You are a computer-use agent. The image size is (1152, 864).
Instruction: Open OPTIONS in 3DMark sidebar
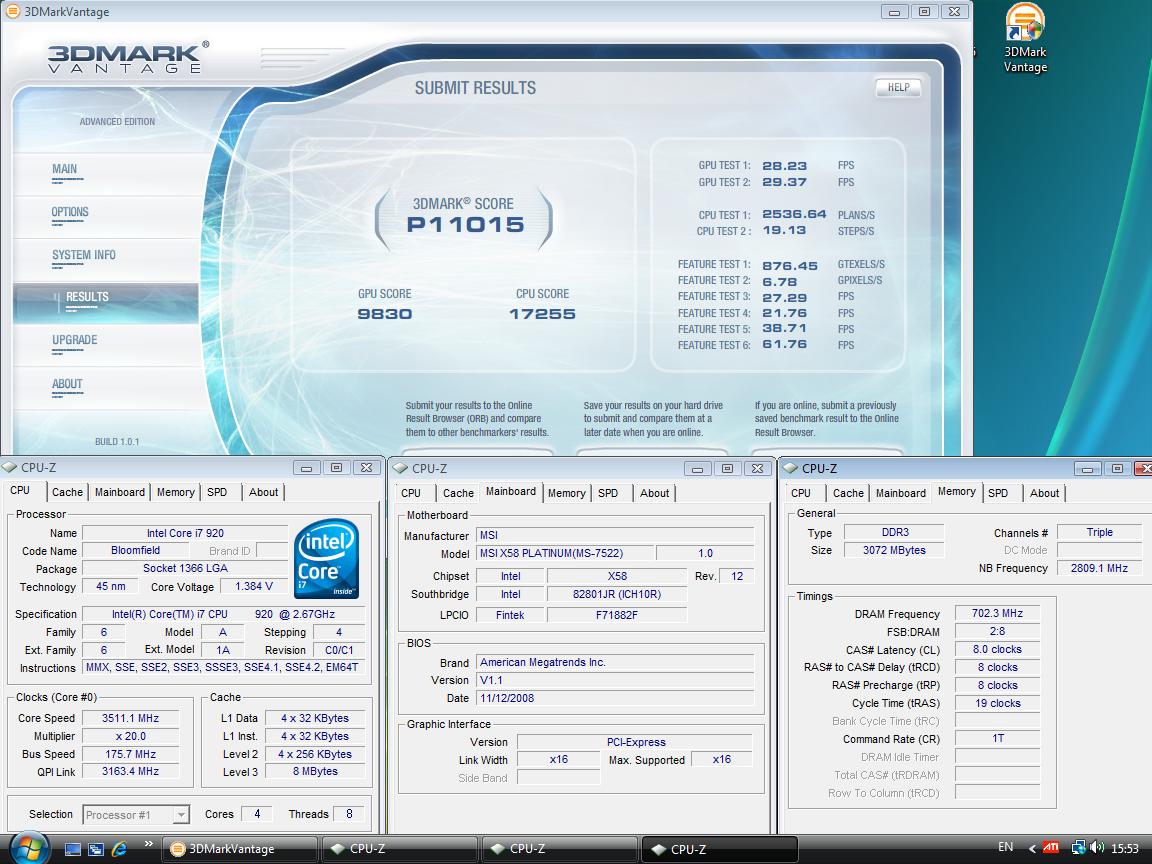(70, 212)
